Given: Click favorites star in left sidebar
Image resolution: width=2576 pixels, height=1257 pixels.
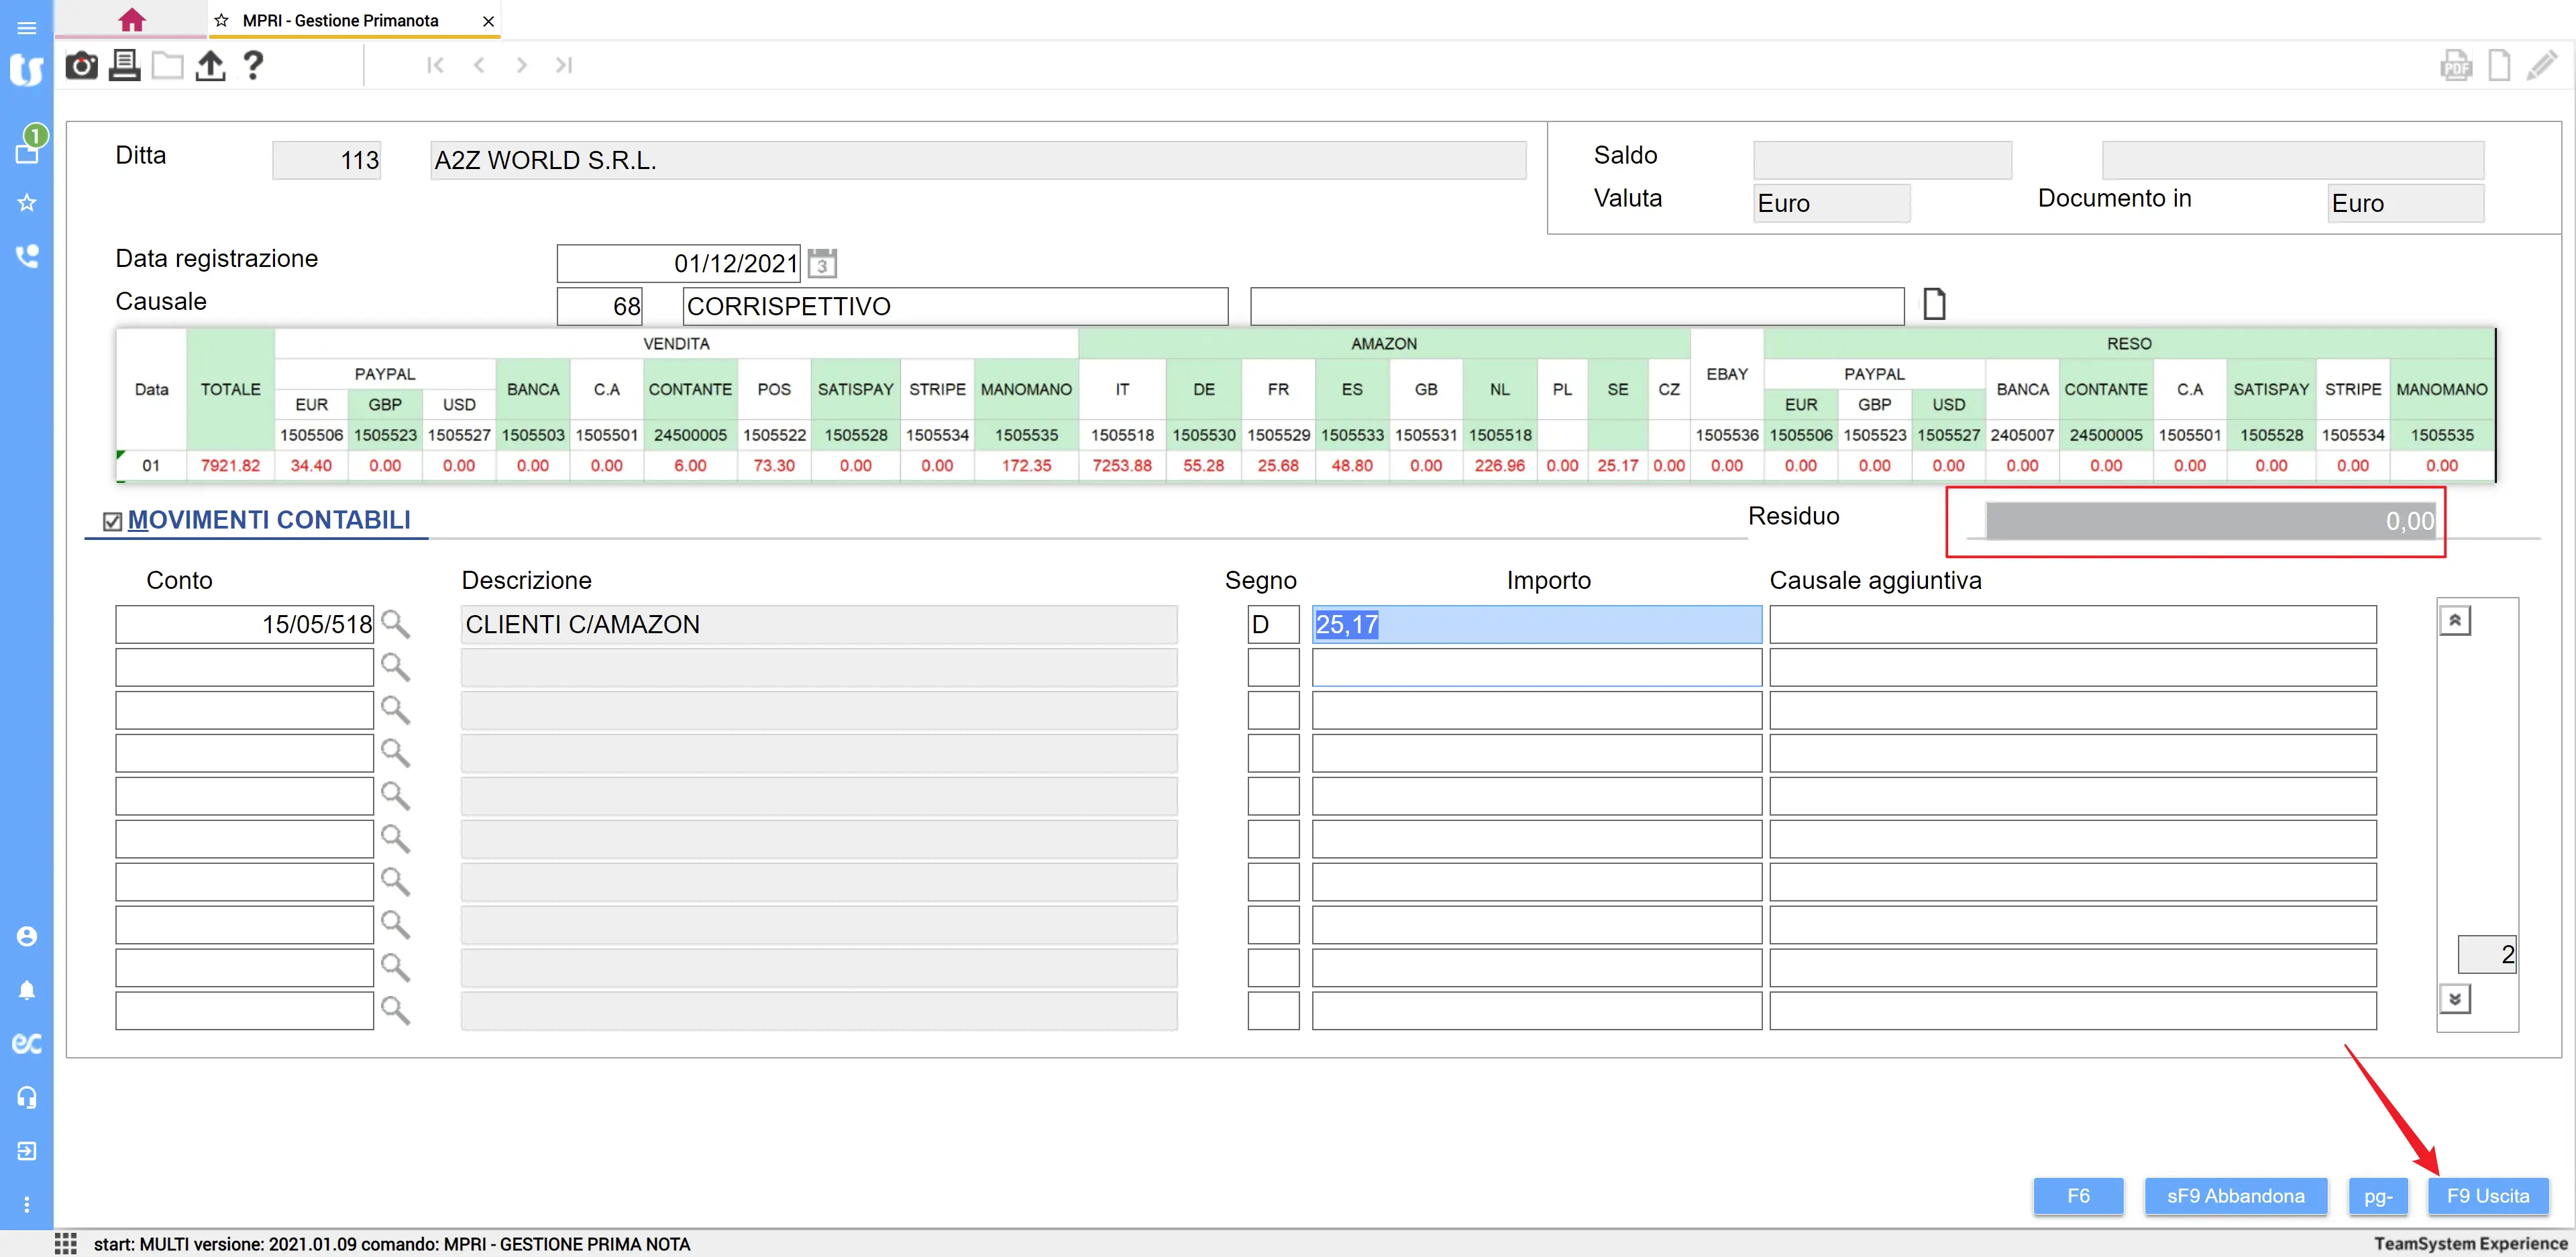Looking at the screenshot, I should 27,203.
